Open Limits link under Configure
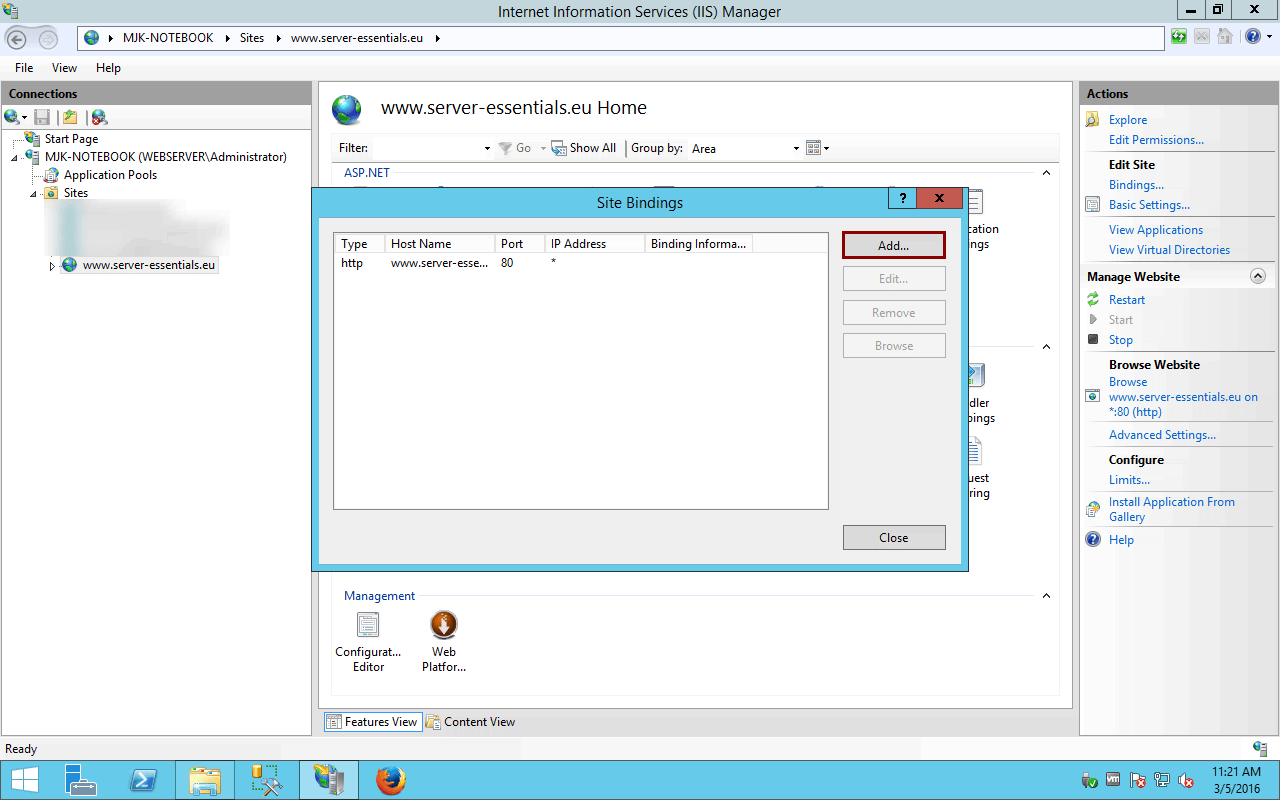The height and width of the screenshot is (800, 1280). [x=1129, y=480]
